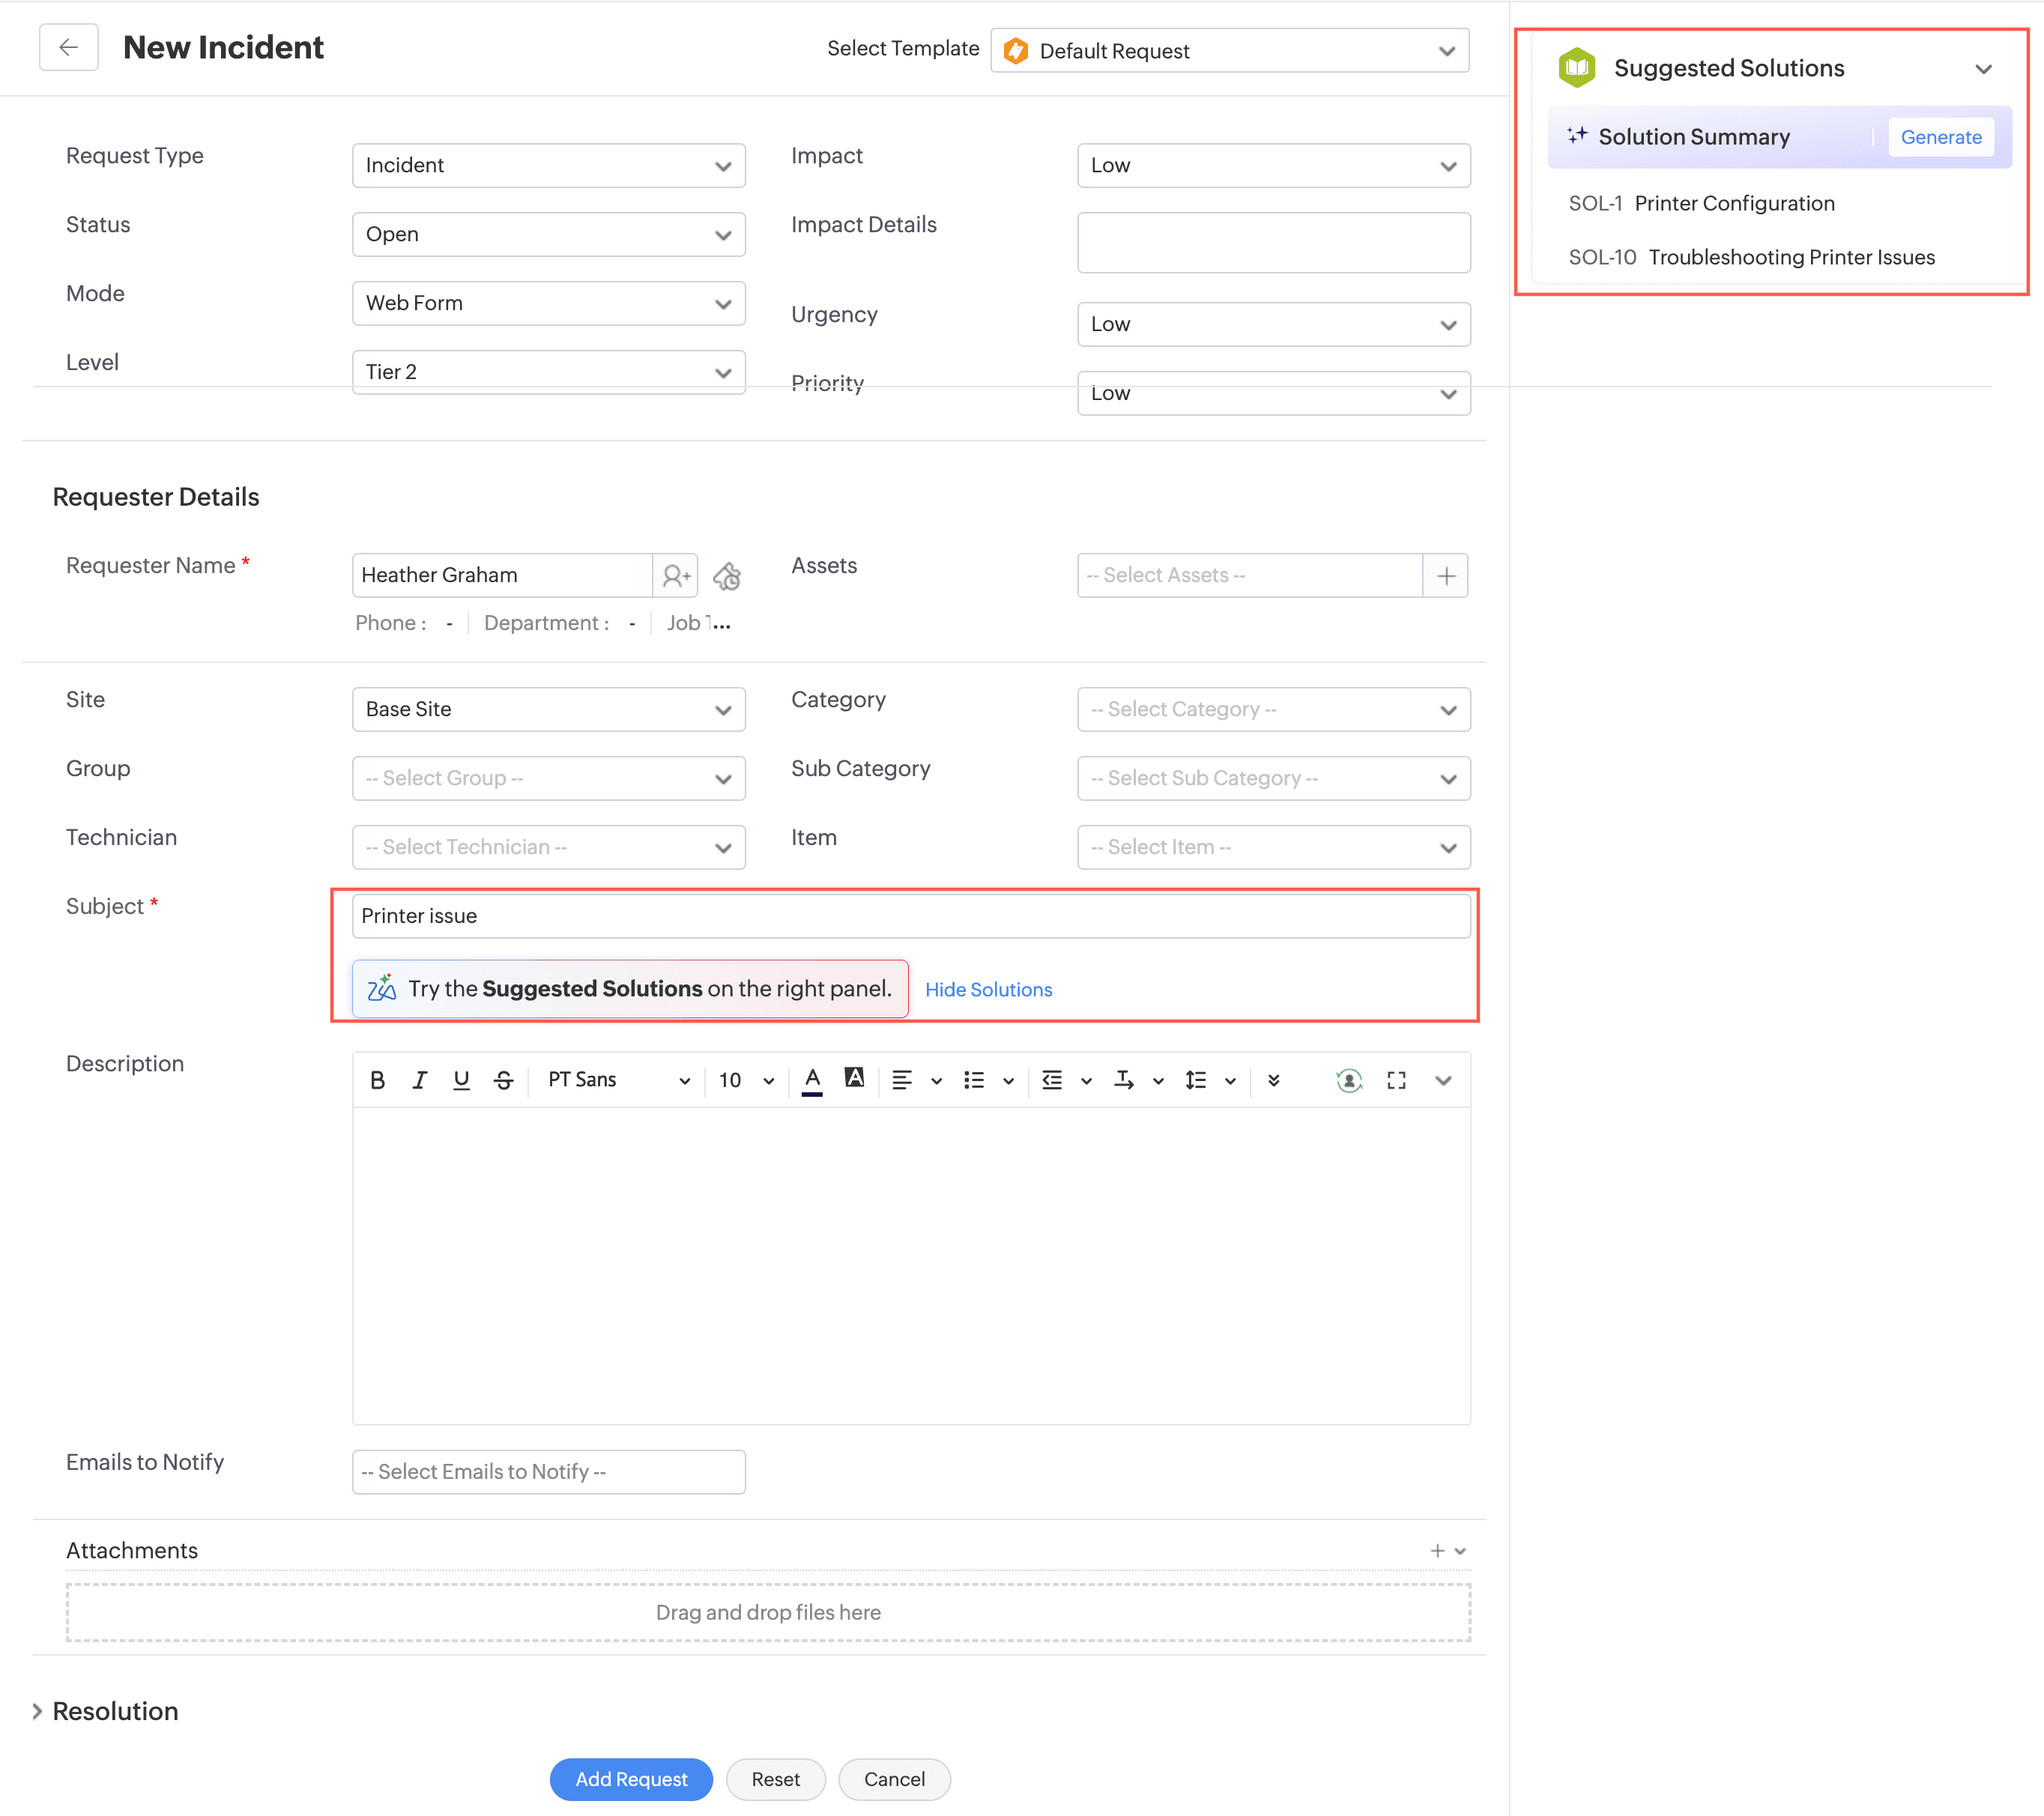Apply strikethrough formatting in Description
This screenshot has width=2044, height=1816.
click(503, 1080)
